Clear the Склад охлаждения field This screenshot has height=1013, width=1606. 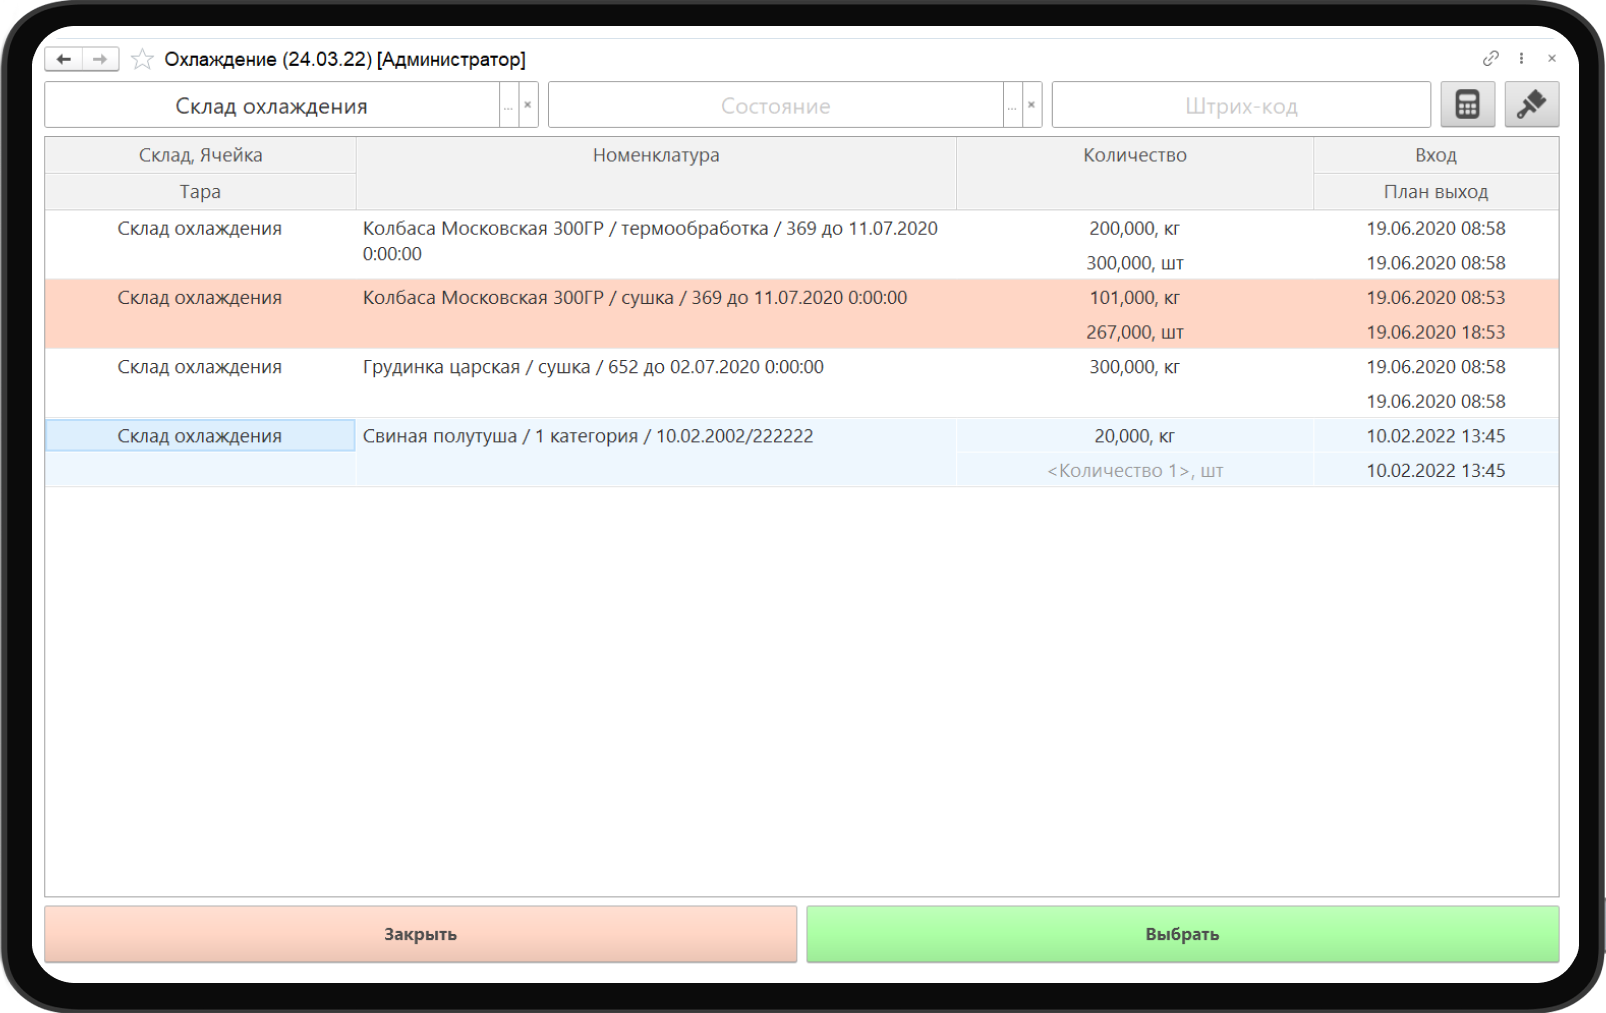tap(528, 105)
